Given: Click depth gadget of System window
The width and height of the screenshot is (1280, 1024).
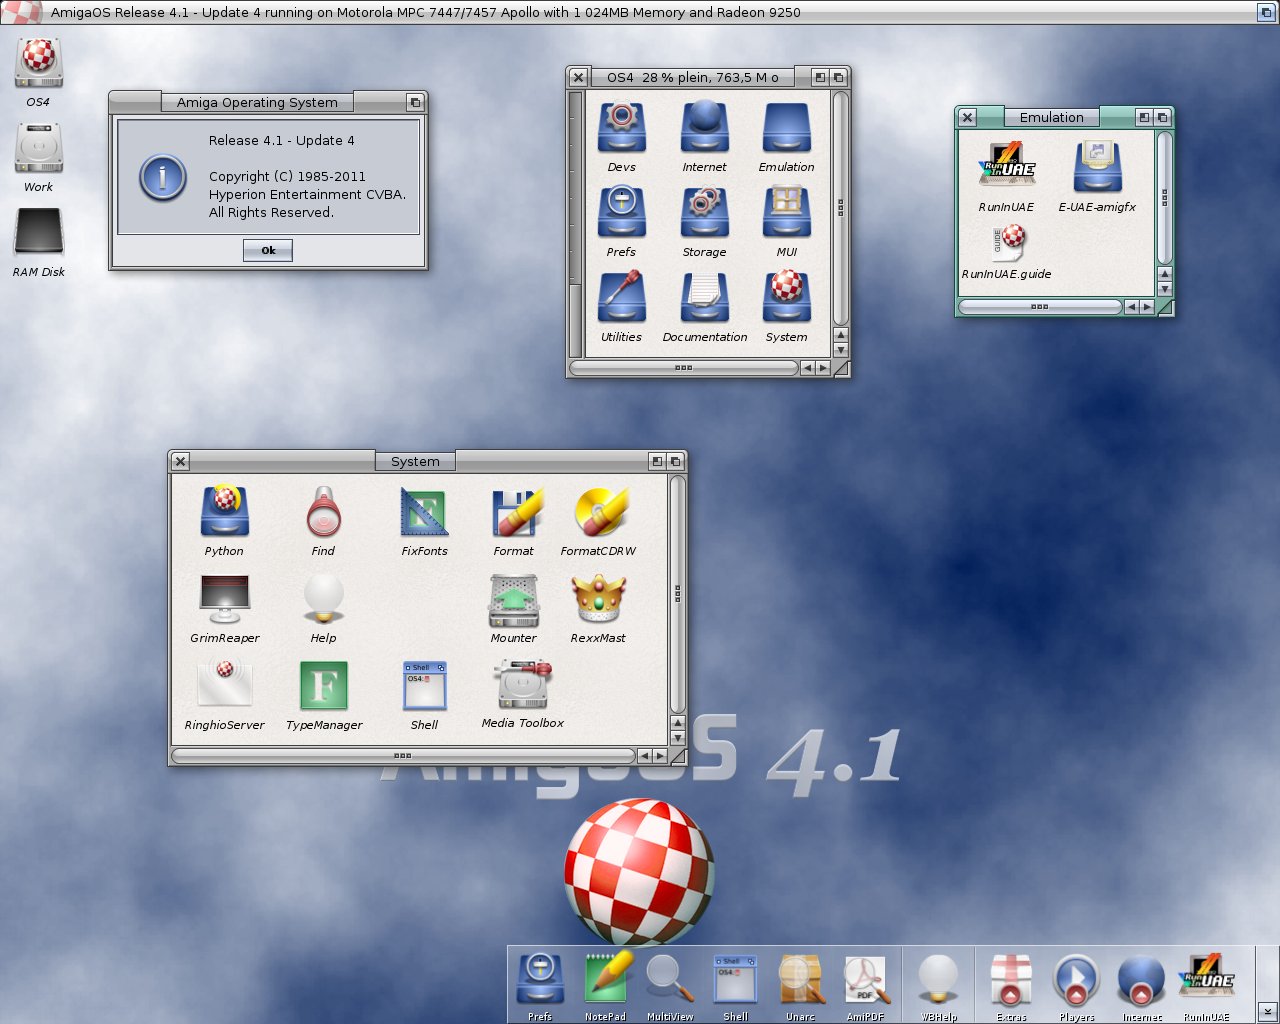Looking at the screenshot, I should tap(675, 461).
